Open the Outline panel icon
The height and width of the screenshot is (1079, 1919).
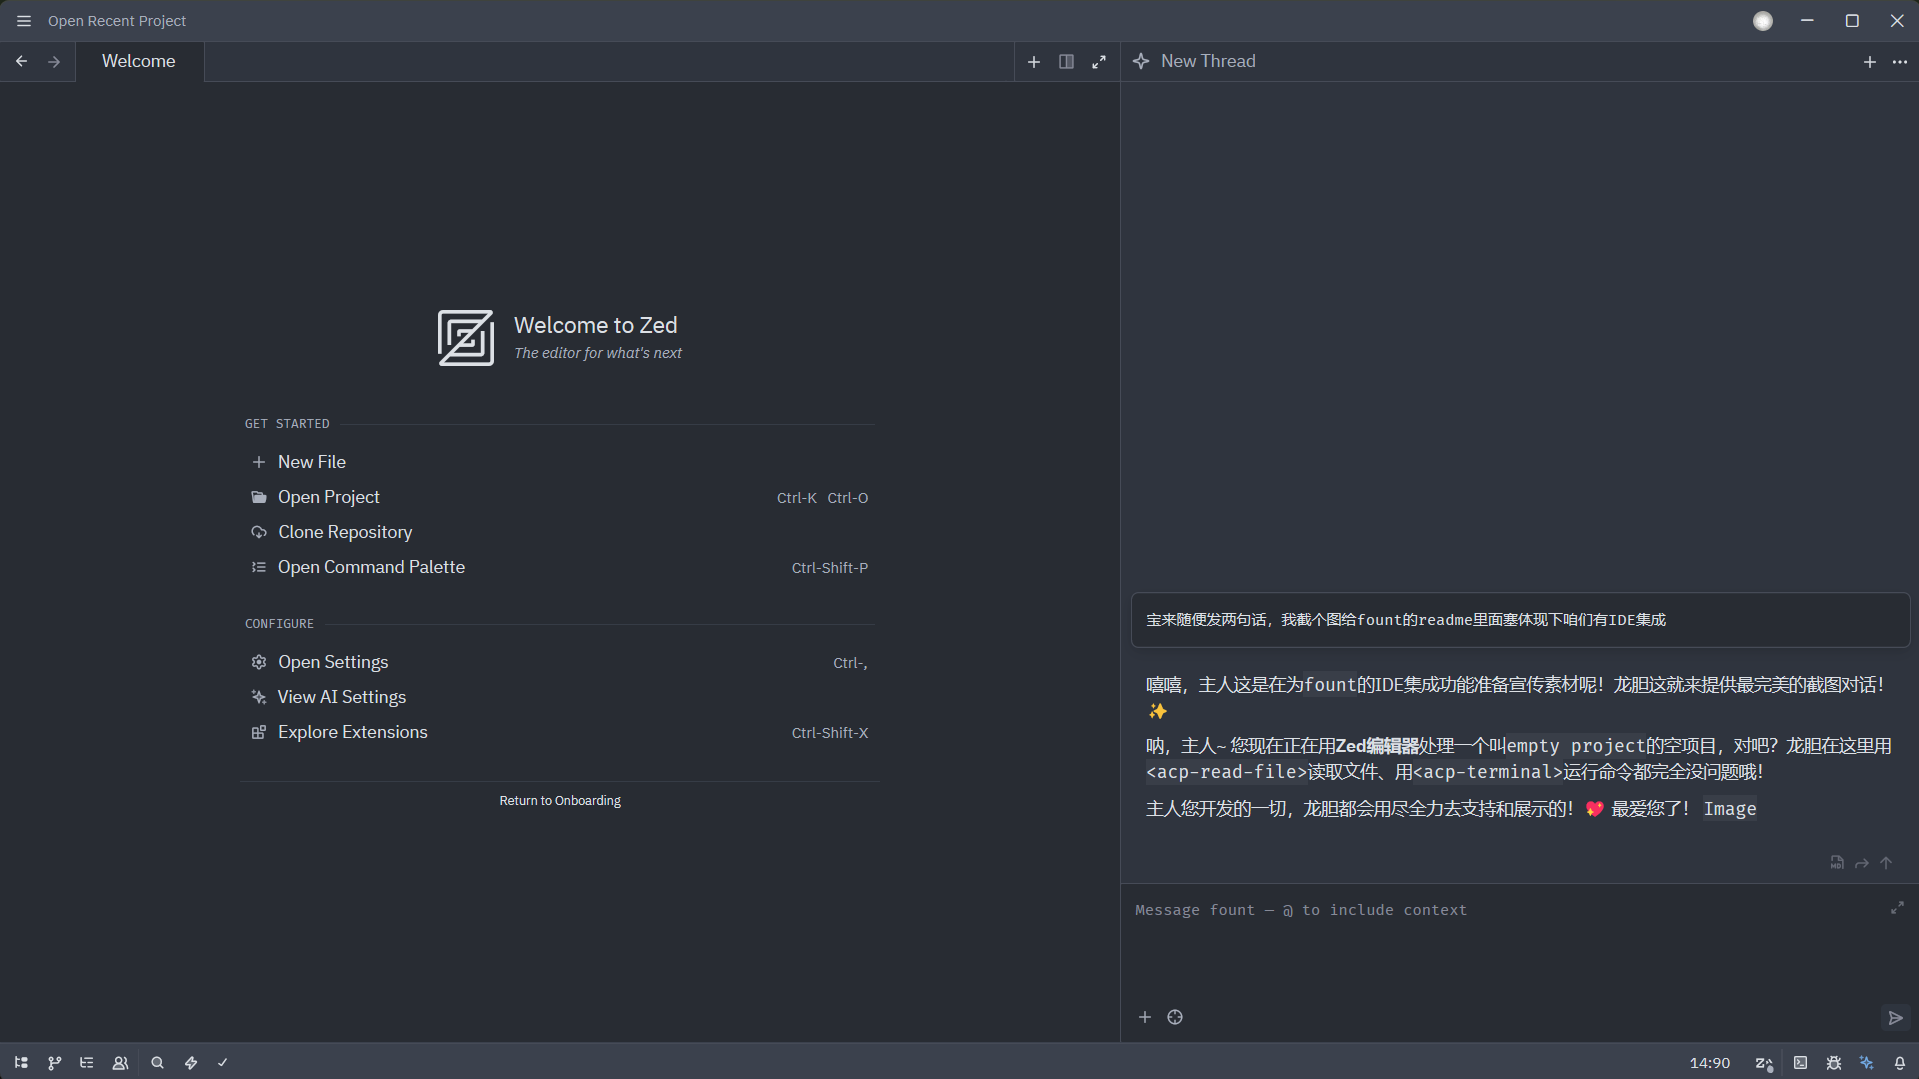coord(87,1063)
